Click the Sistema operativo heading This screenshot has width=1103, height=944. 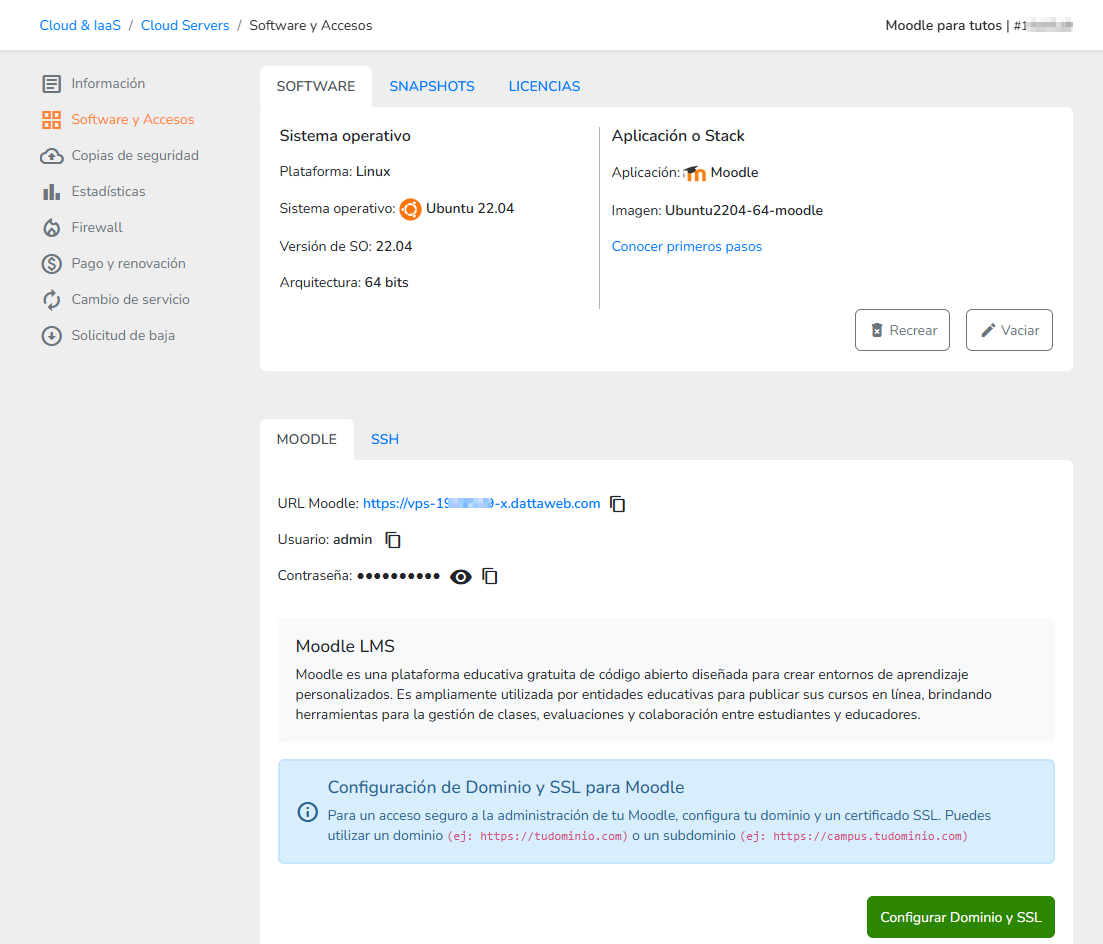[x=345, y=136]
